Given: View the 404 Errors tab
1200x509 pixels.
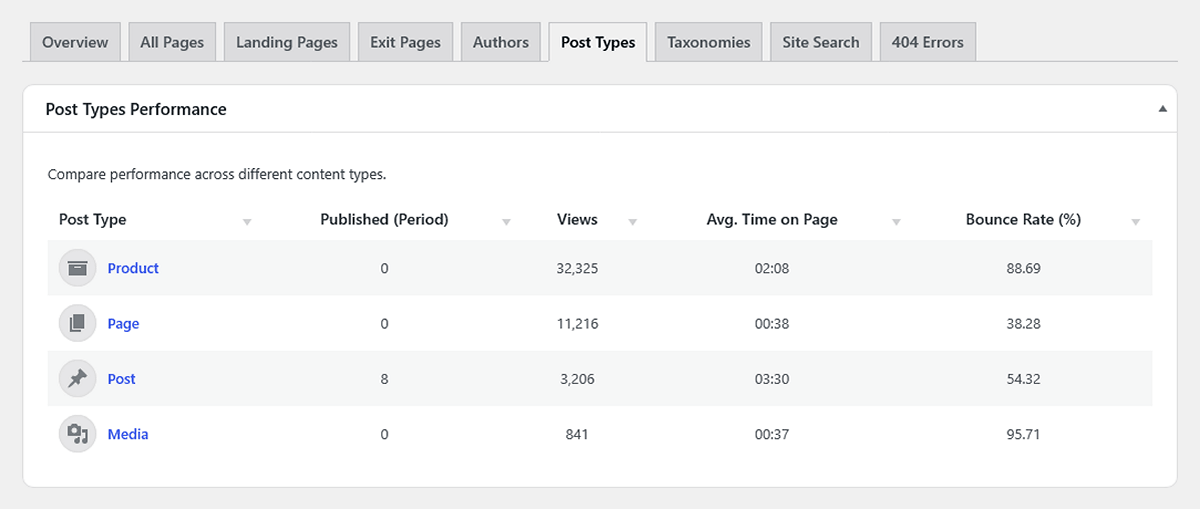Looking at the screenshot, I should (928, 42).
